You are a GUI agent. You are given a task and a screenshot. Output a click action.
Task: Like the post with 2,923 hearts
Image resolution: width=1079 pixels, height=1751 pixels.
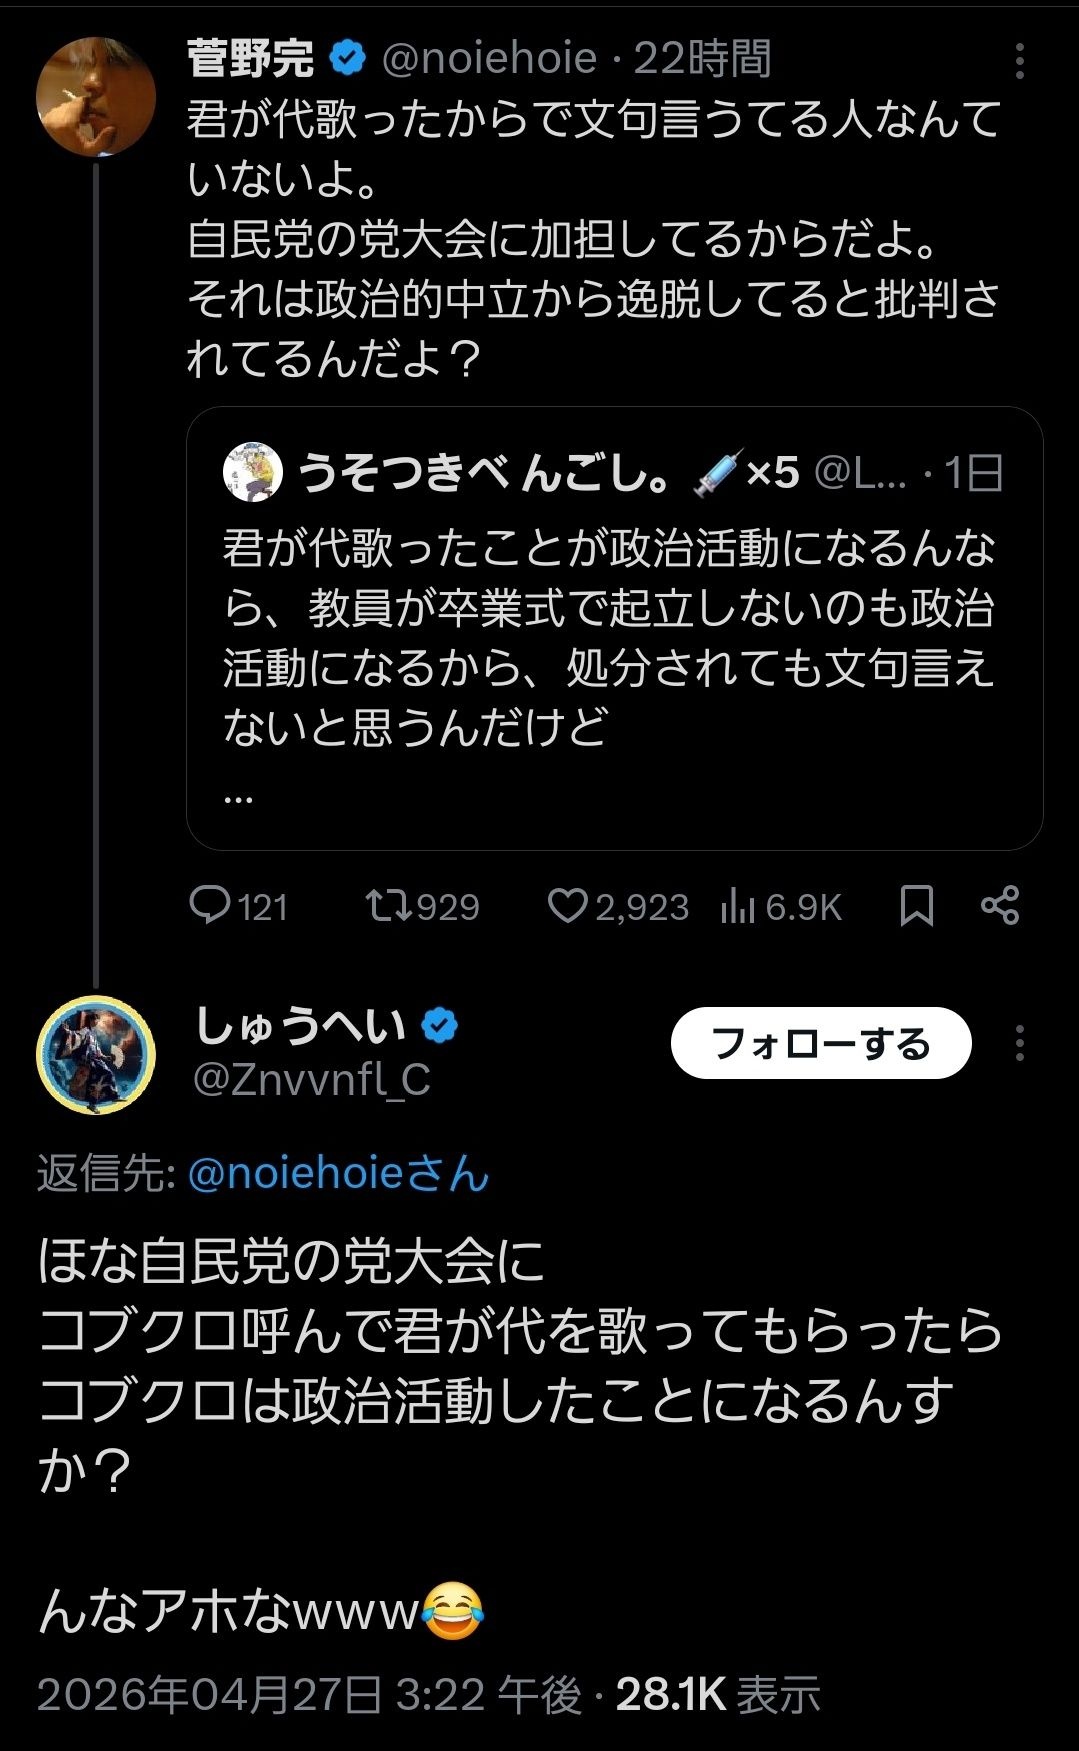click(x=567, y=906)
